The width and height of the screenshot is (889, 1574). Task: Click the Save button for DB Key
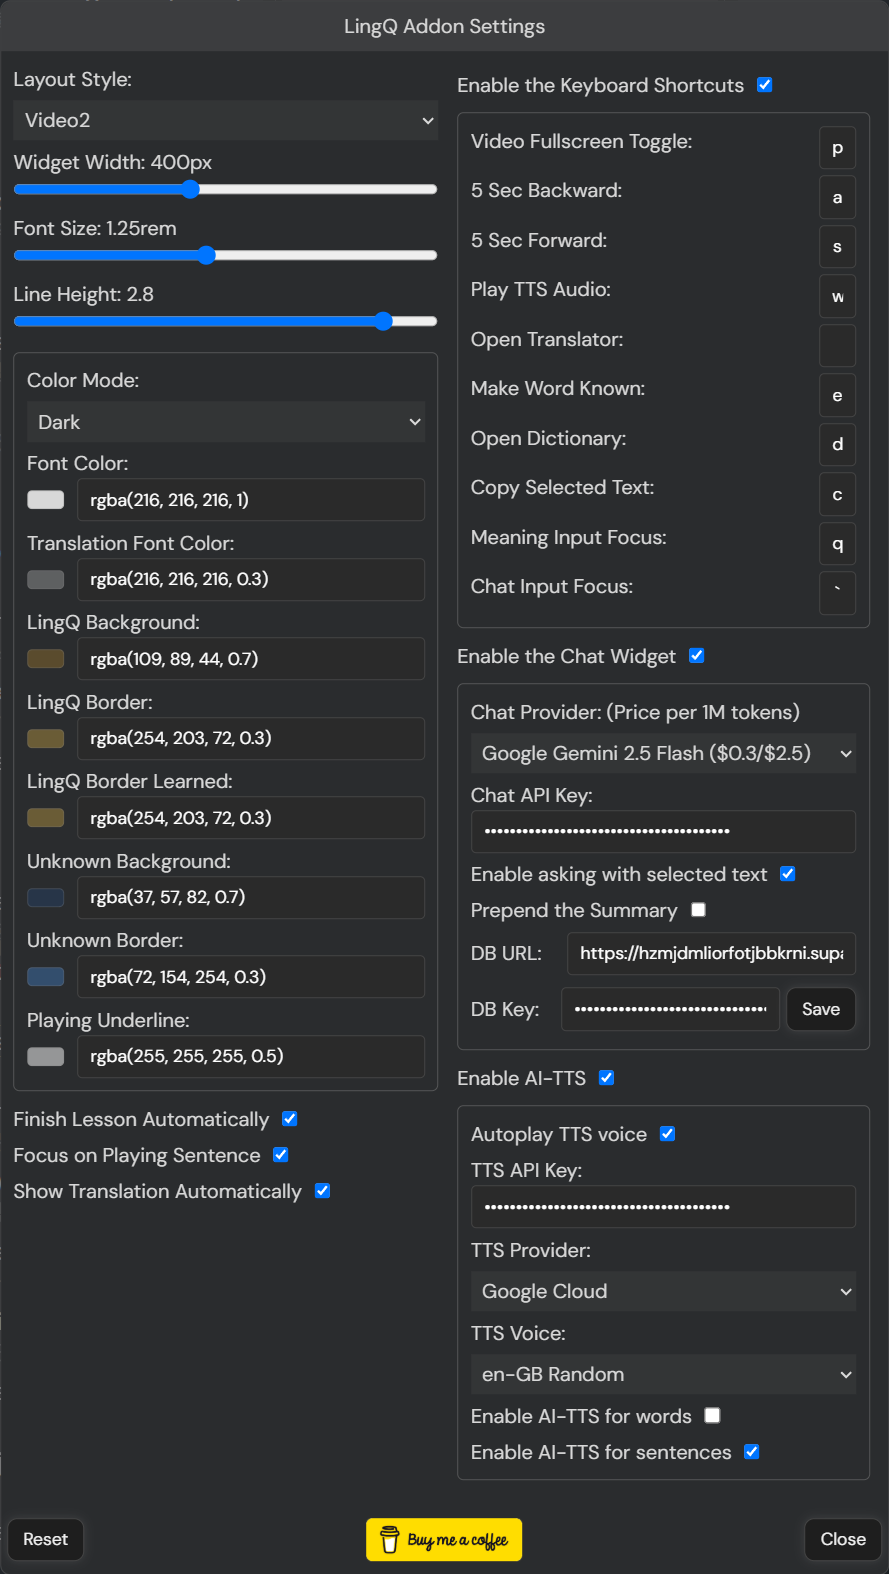[x=821, y=1010]
